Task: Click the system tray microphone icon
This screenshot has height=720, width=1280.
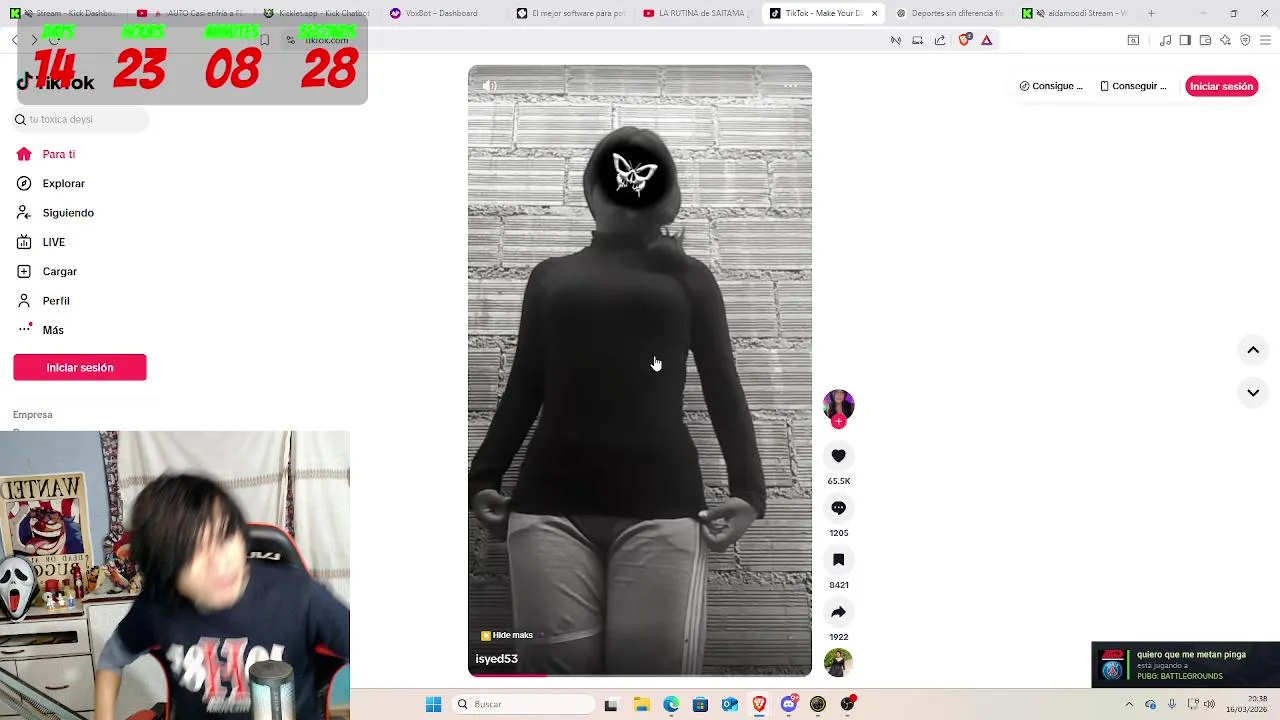Action: (1172, 704)
